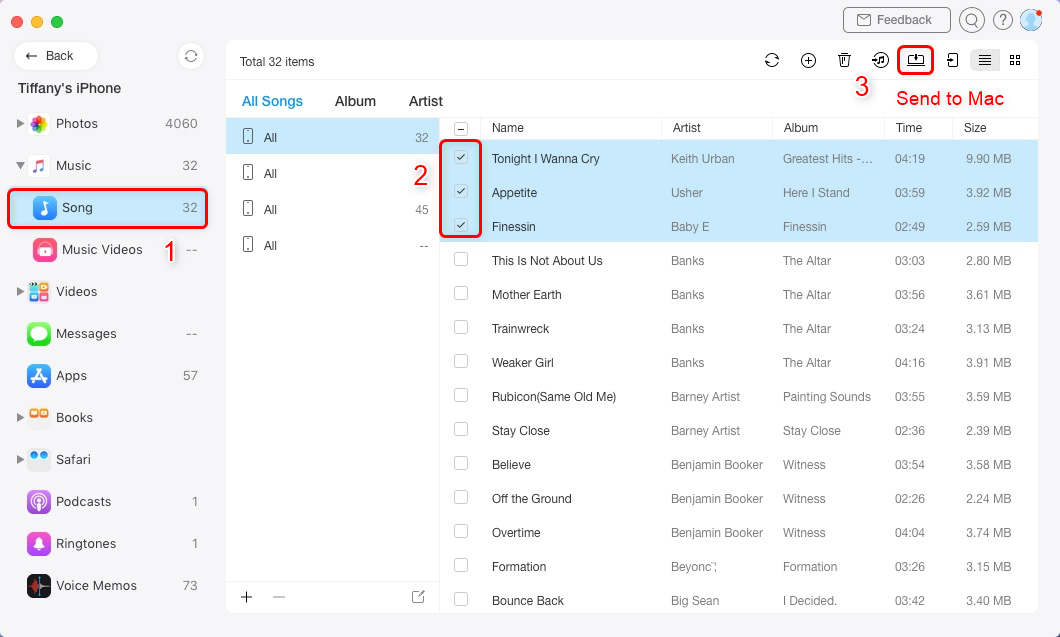
Task: Click the sidebar refresh device icon
Action: 191,56
